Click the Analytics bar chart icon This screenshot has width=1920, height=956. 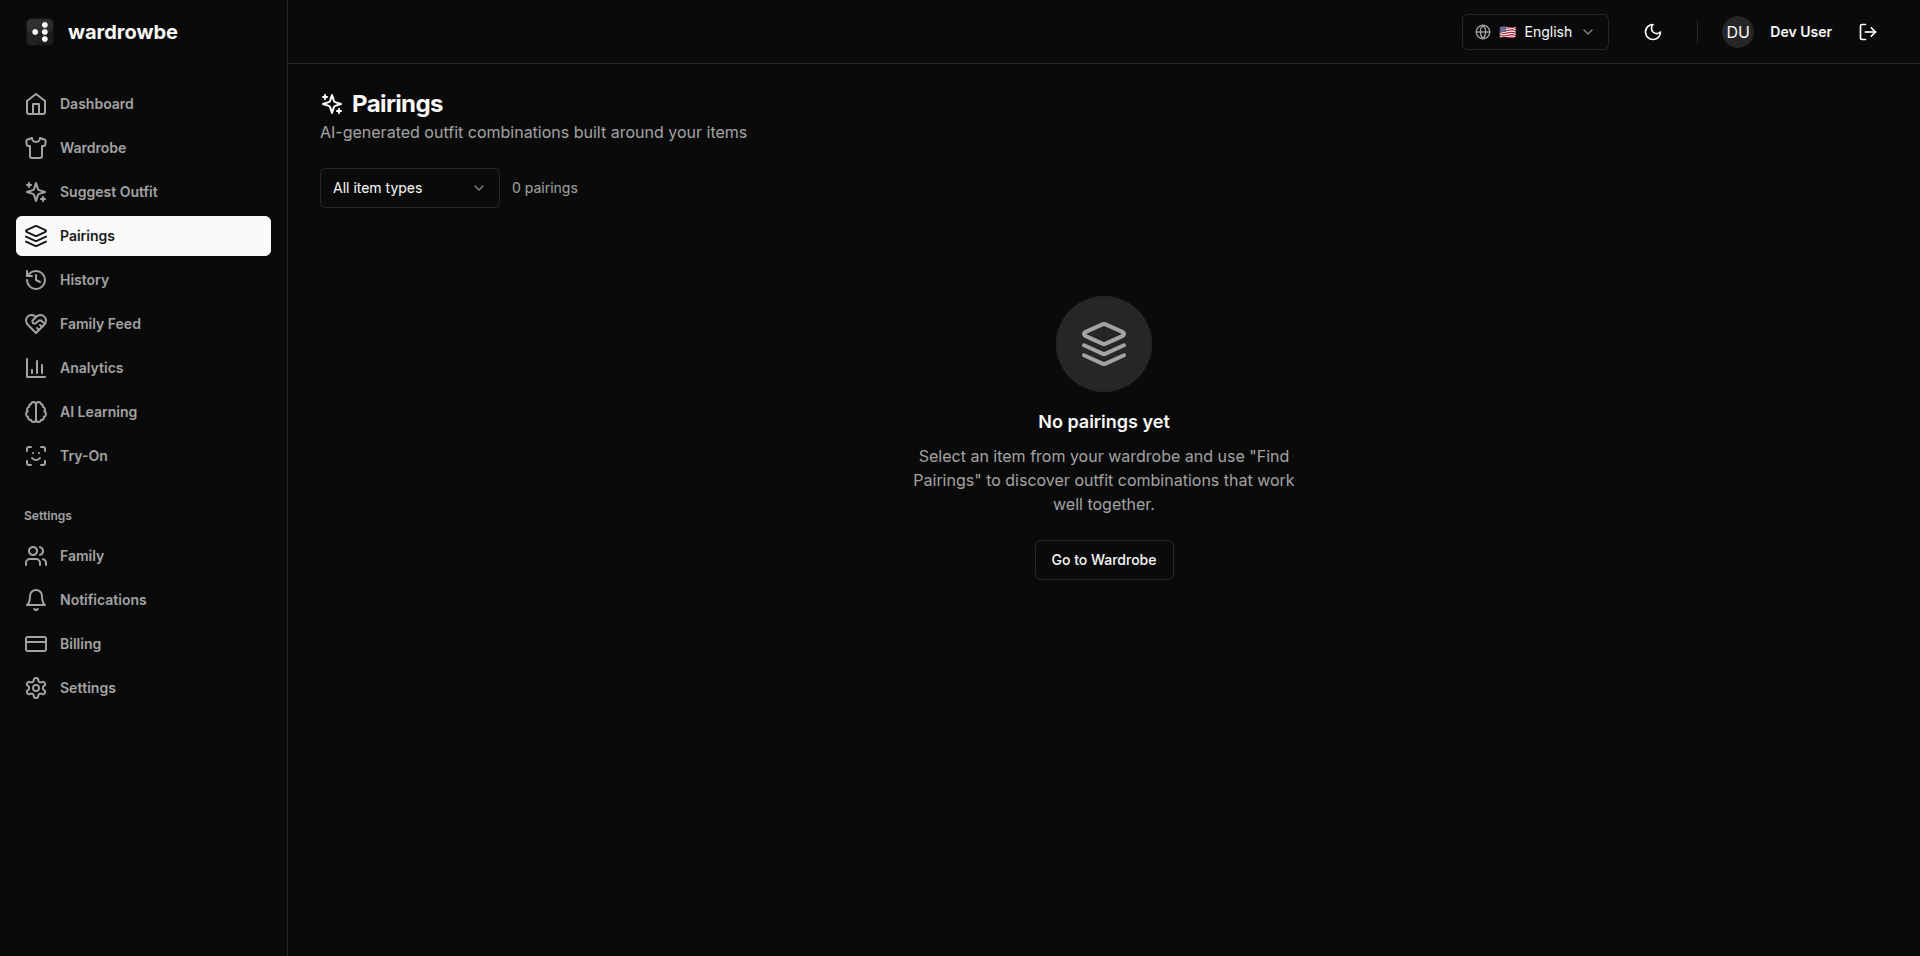coord(36,368)
